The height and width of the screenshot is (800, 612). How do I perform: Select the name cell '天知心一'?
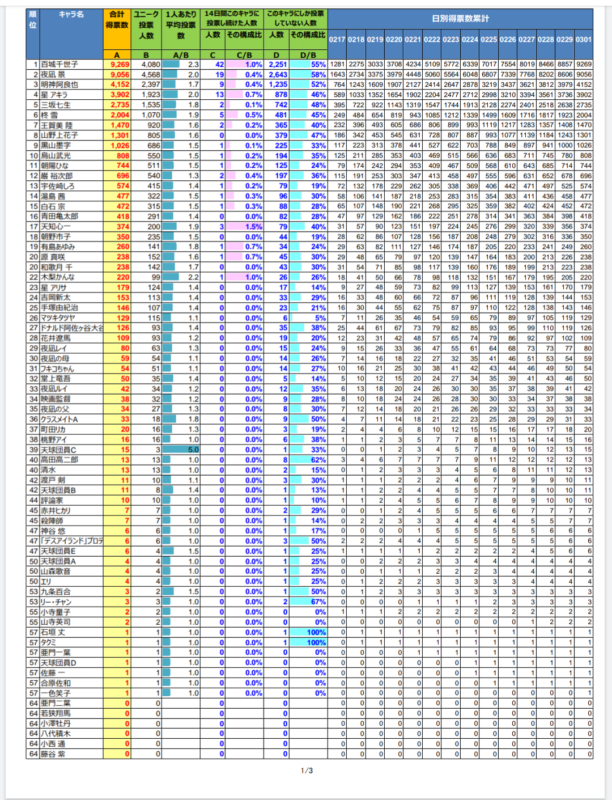[71, 227]
